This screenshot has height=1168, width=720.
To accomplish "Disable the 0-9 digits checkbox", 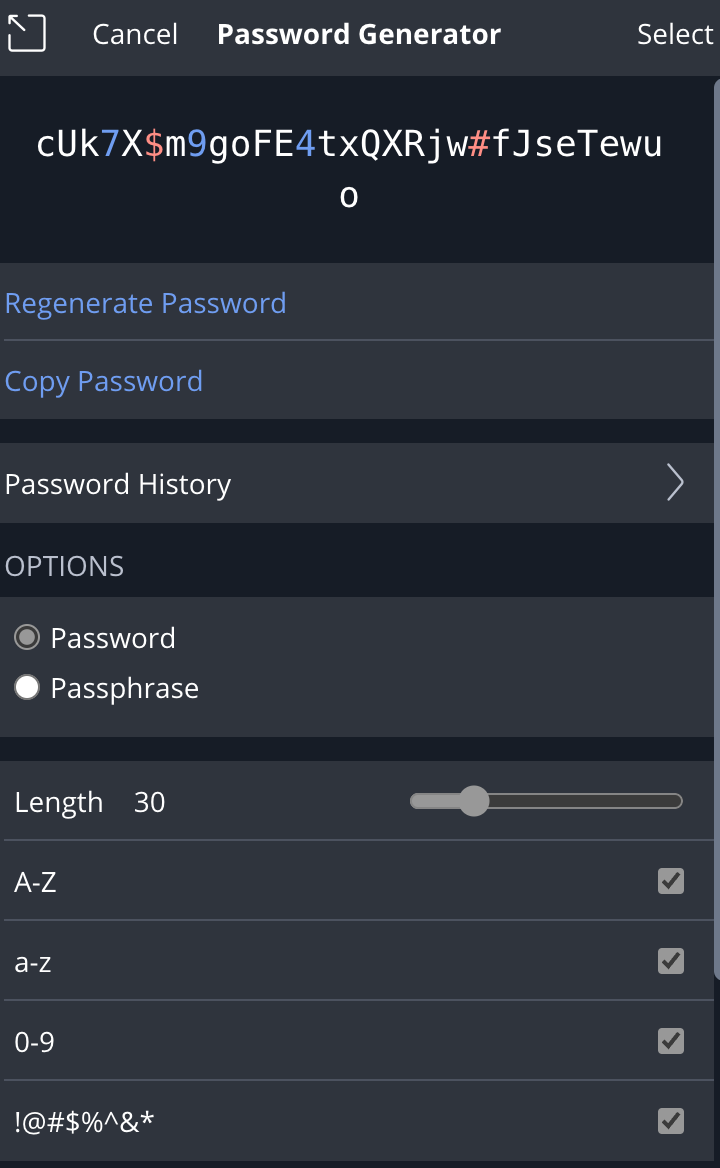I will (x=671, y=1041).
